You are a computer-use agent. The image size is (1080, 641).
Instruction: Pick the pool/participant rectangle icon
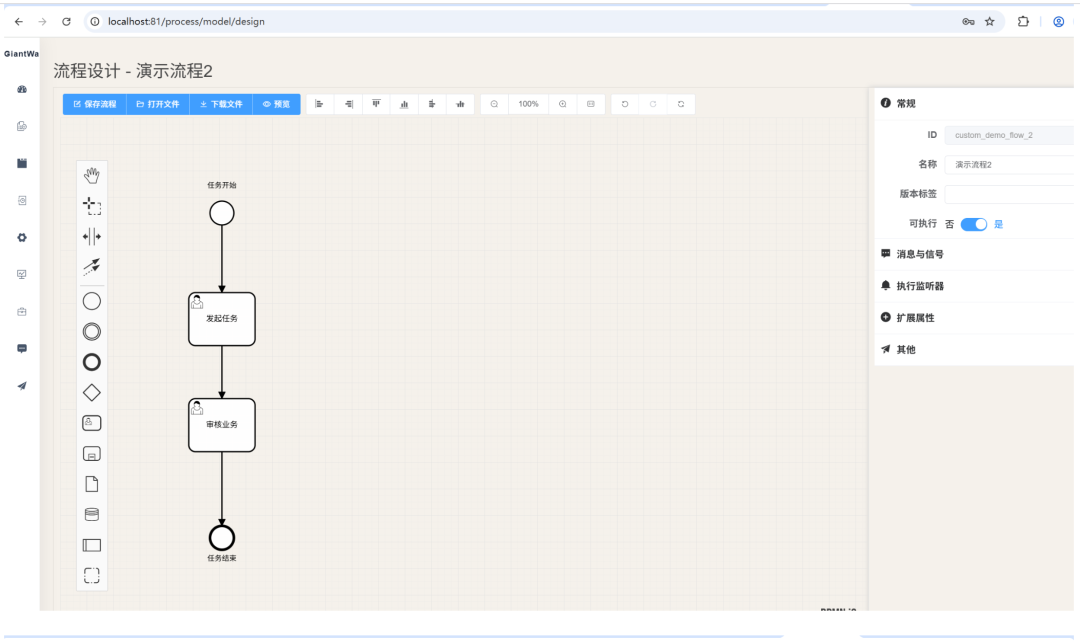[x=92, y=545]
